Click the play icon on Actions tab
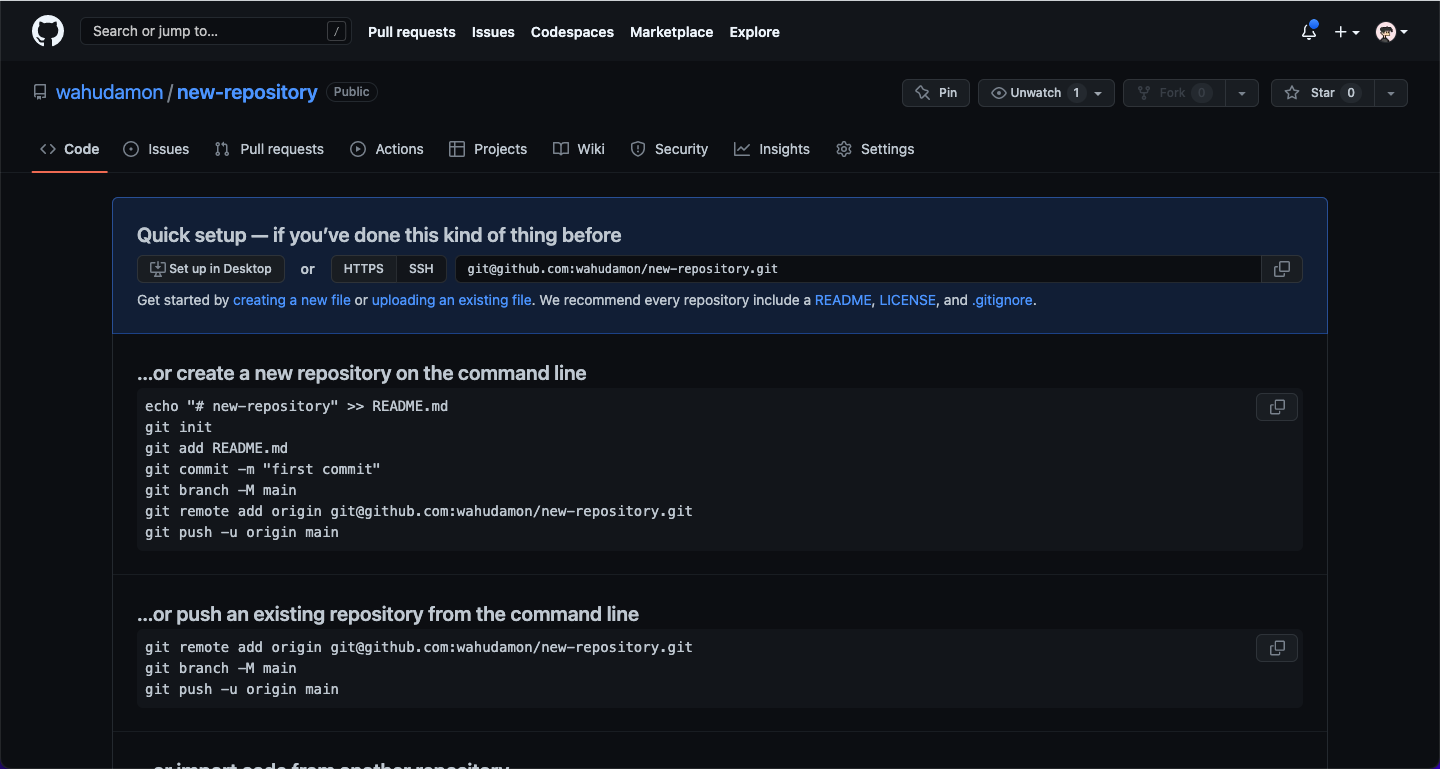Screen dimensions: 1440x769 (x=358, y=149)
